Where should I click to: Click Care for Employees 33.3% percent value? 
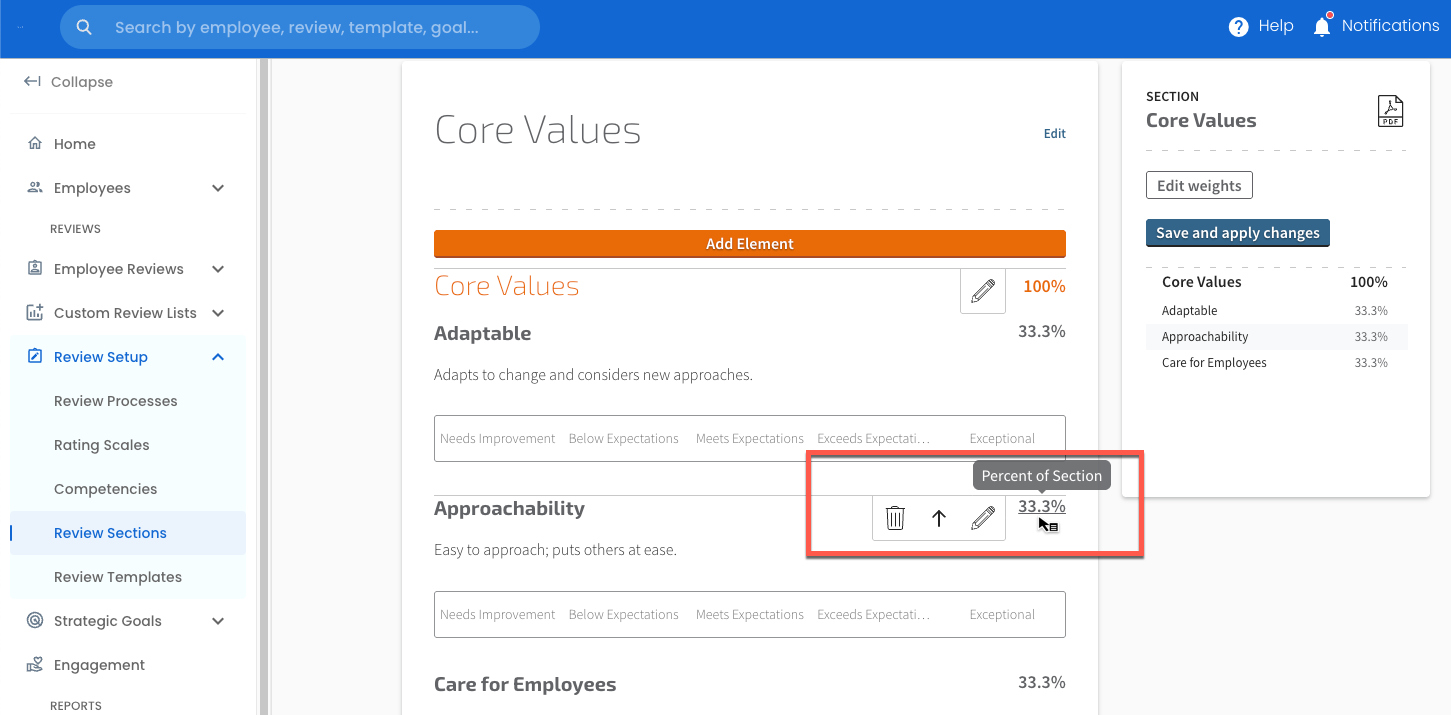coord(1041,682)
